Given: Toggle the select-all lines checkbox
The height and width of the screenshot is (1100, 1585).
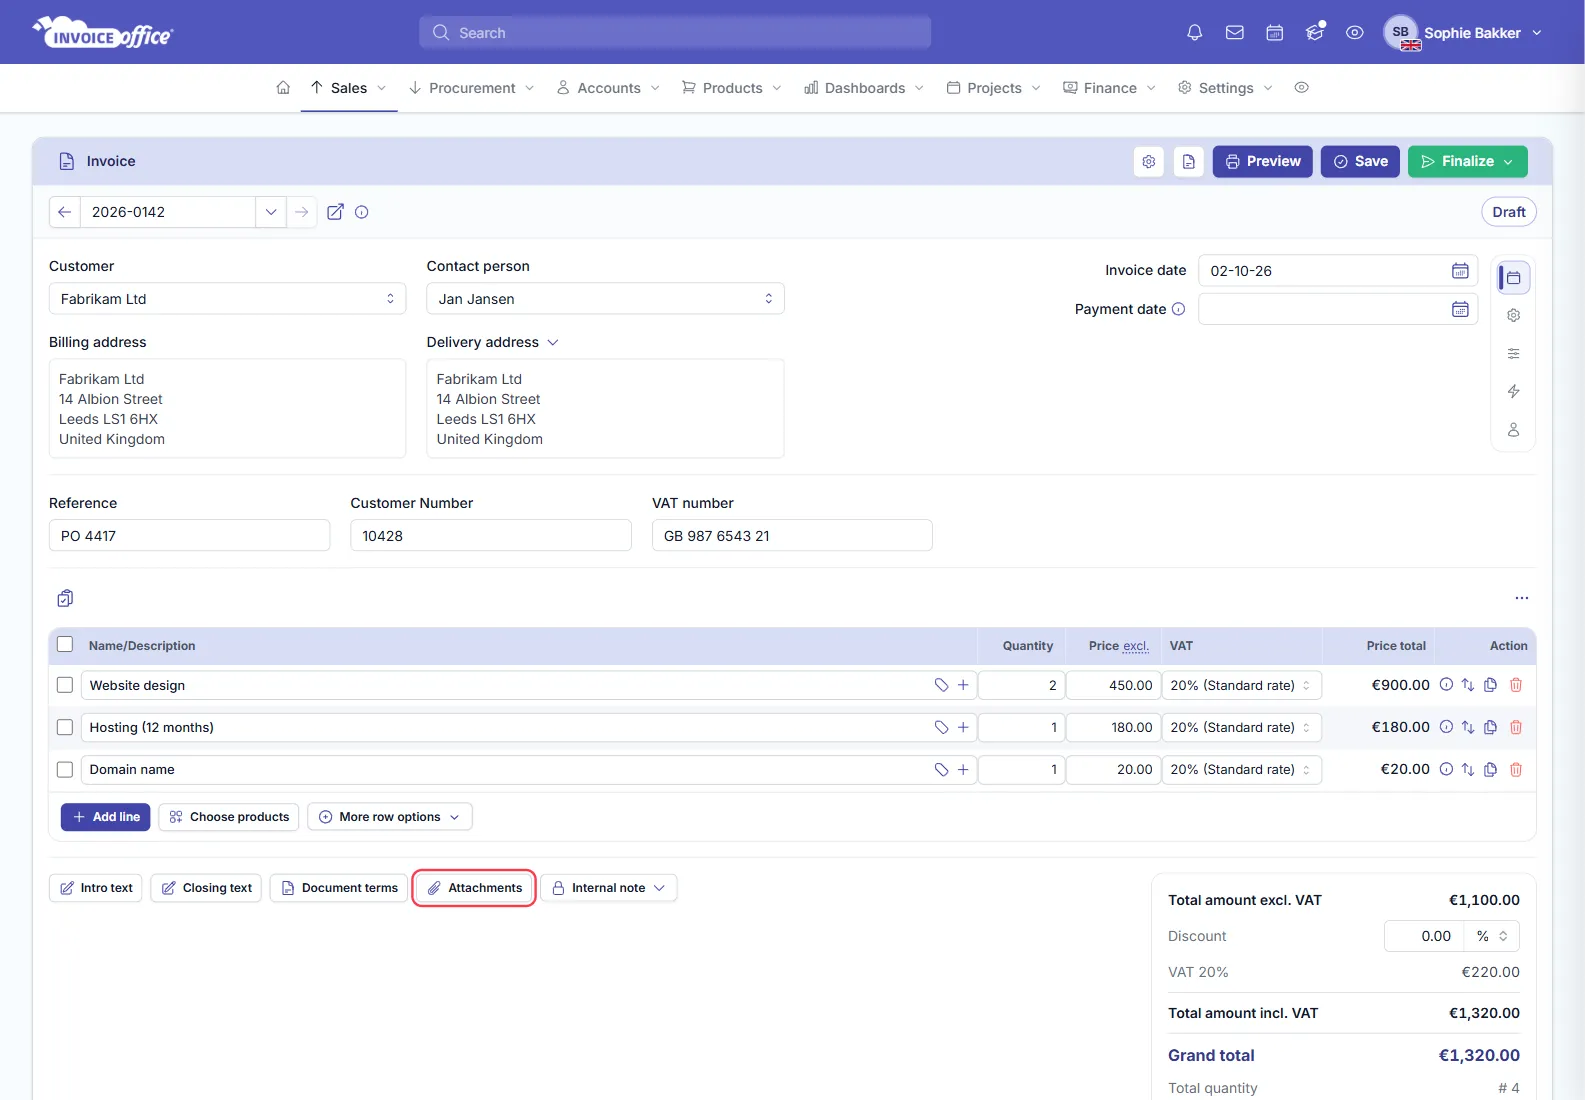Looking at the screenshot, I should [65, 644].
